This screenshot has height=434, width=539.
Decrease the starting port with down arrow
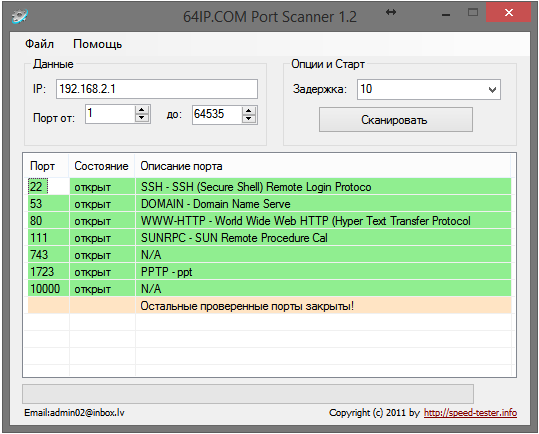click(142, 119)
